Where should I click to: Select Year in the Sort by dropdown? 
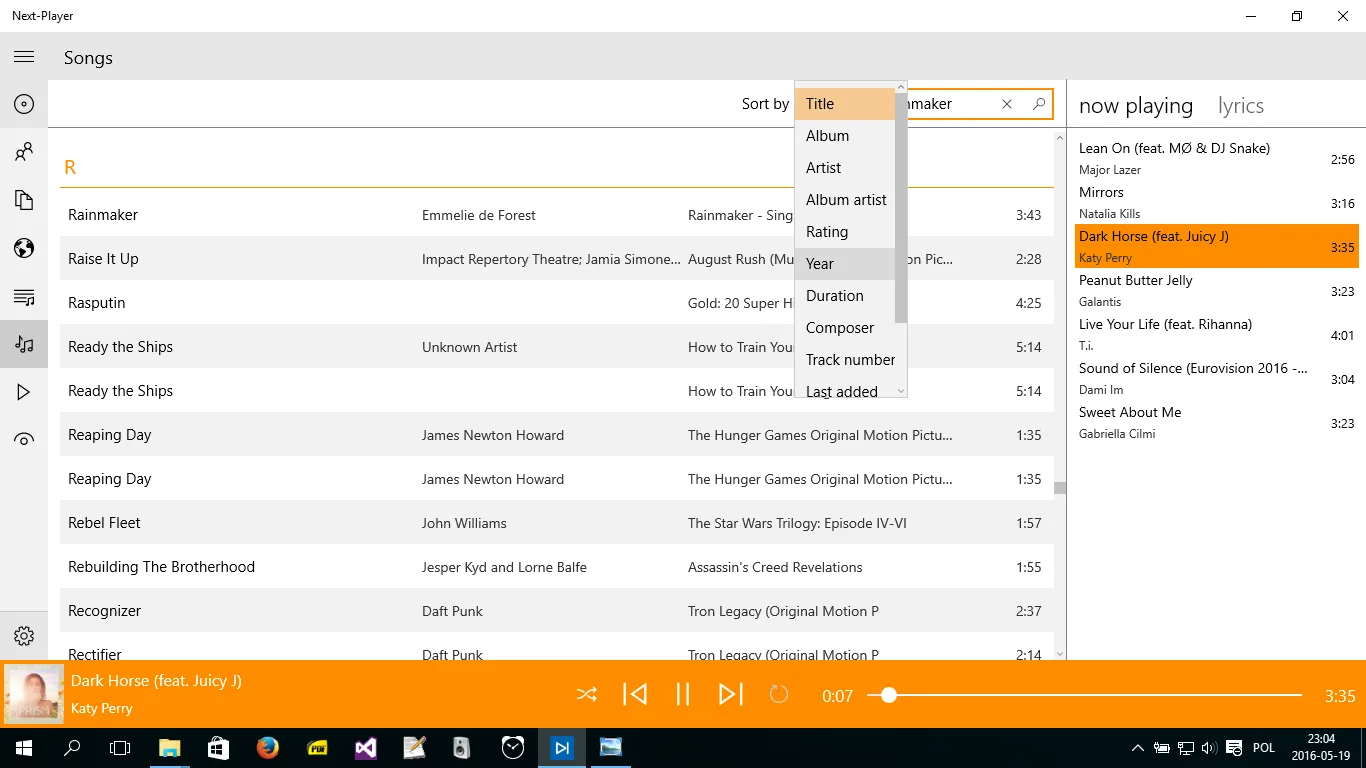tap(845, 264)
